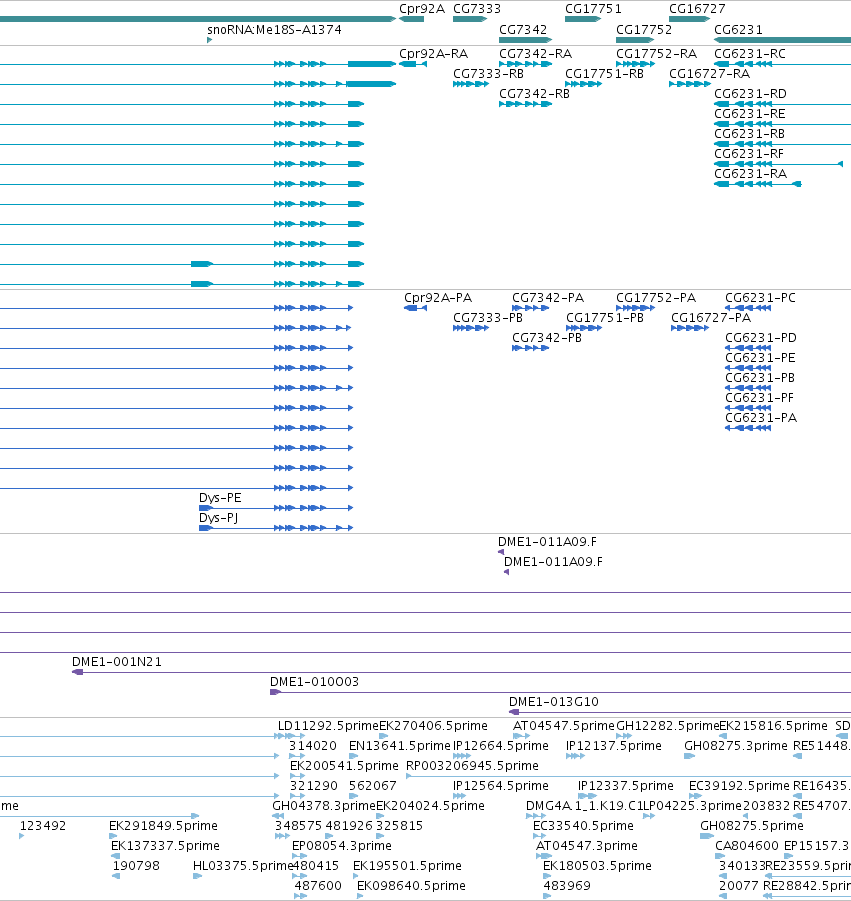Screen dimensions: 851x901
Task: Click the CG16727 gene label
Action: (697, 9)
